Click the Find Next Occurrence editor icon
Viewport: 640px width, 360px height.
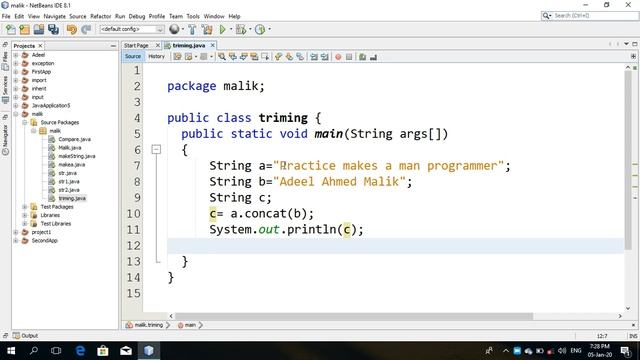coord(244,57)
